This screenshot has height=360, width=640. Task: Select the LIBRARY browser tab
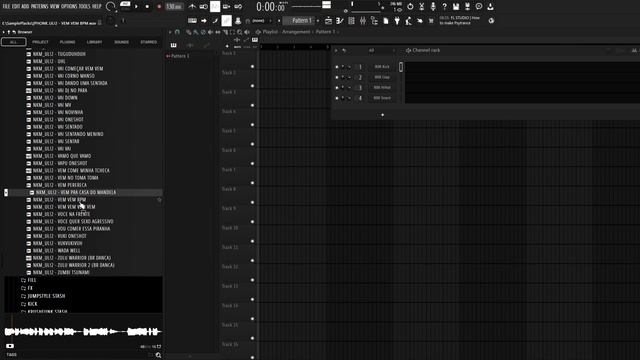(94, 42)
